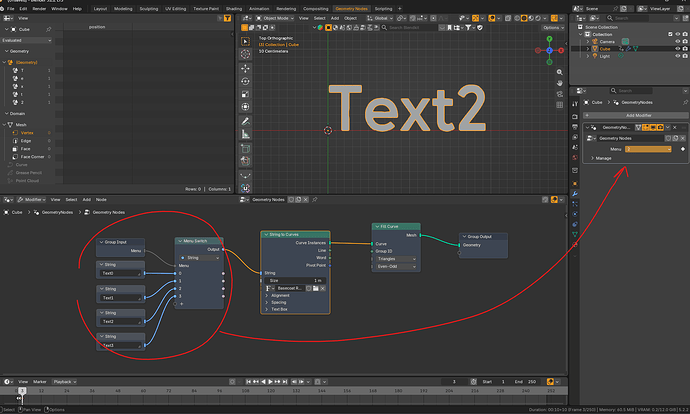Select the Measure tool
This screenshot has height=414, width=690.
[246, 134]
